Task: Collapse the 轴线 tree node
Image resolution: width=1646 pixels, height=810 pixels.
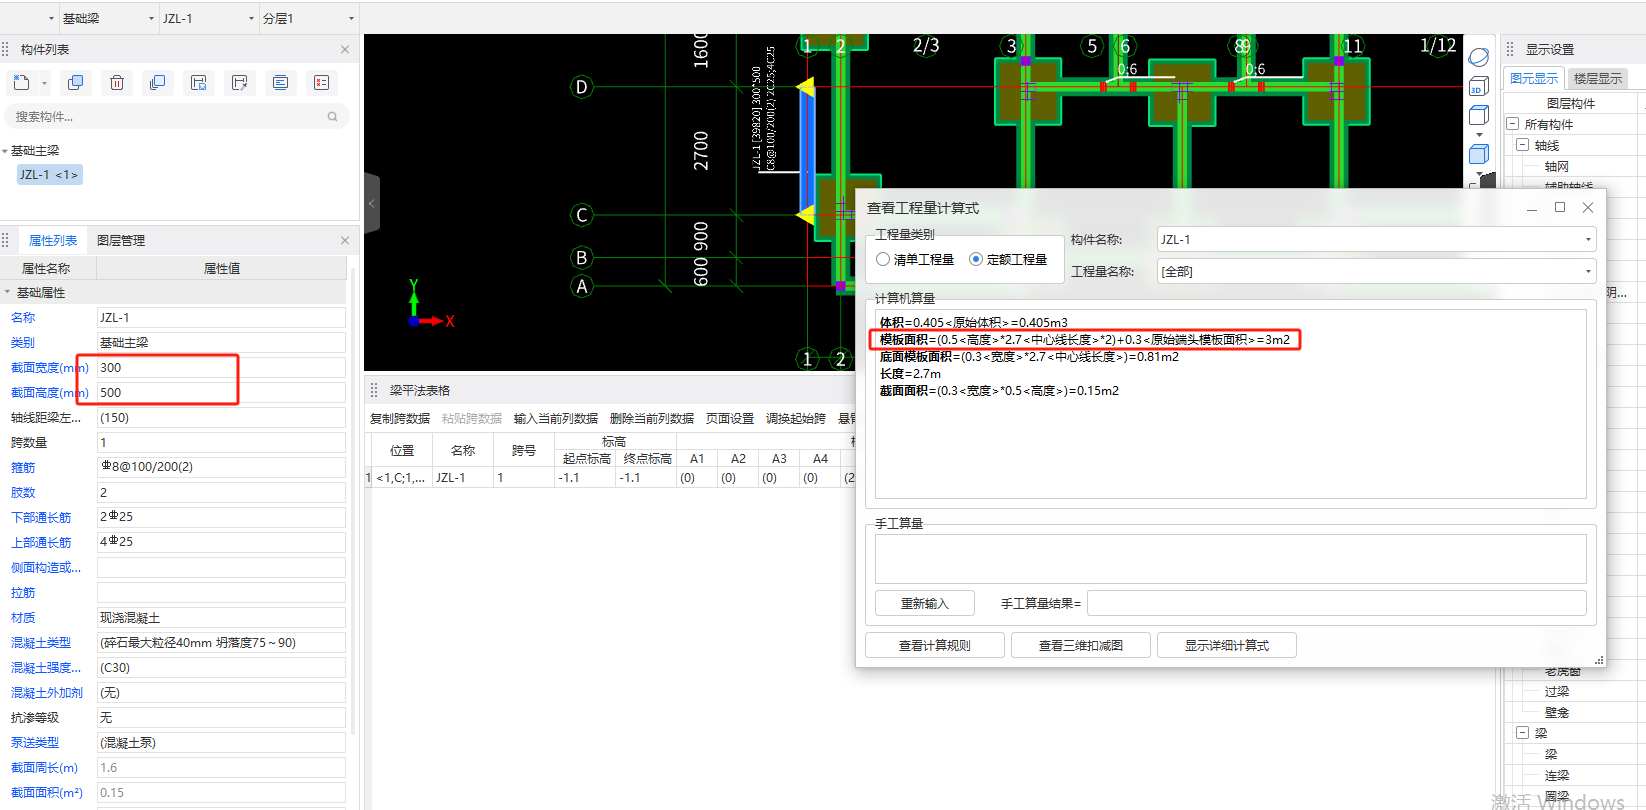Action: pos(1522,145)
